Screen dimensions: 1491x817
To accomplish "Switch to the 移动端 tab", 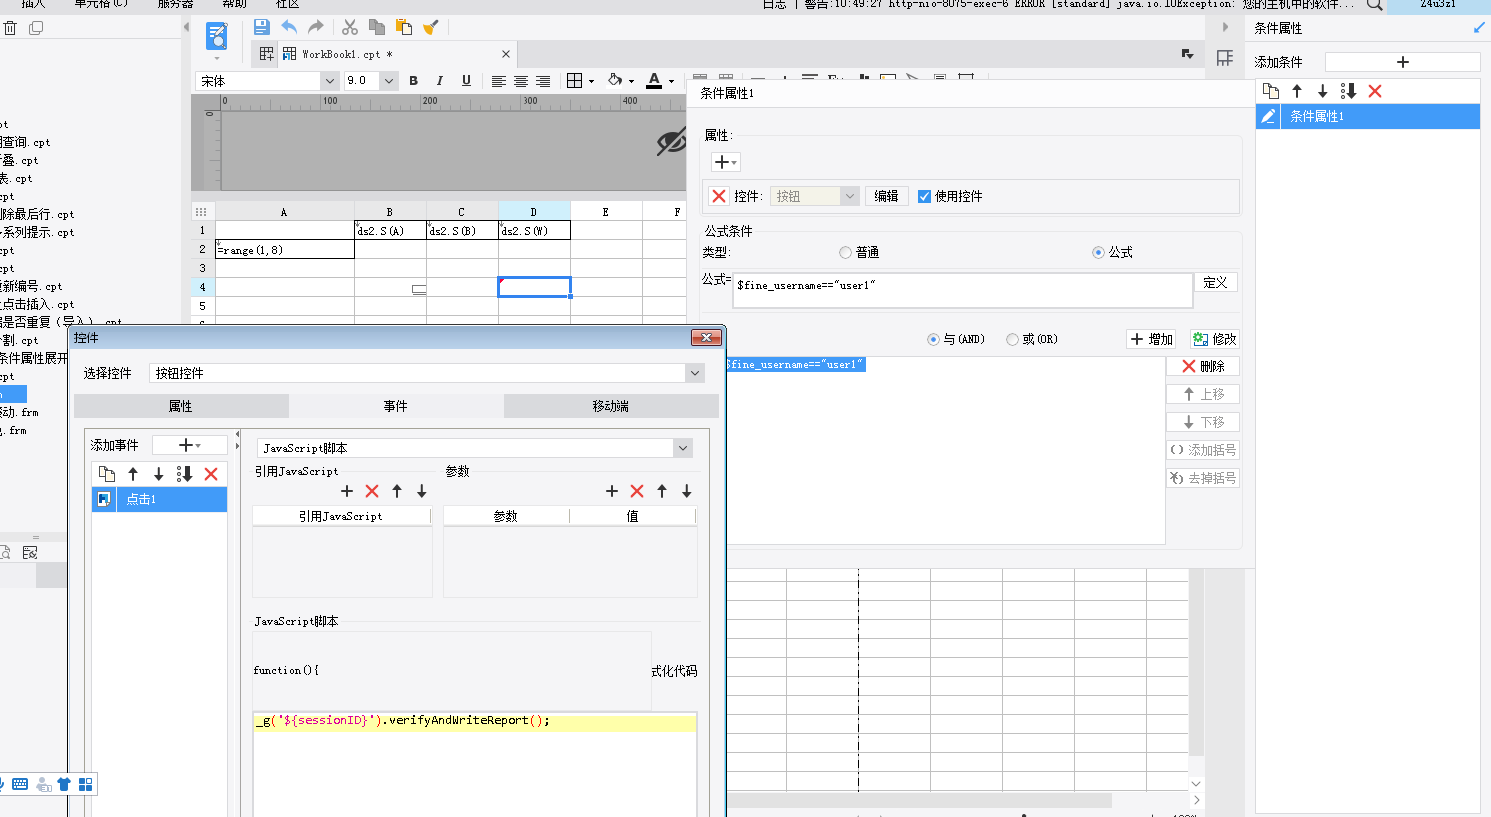I will click(610, 406).
